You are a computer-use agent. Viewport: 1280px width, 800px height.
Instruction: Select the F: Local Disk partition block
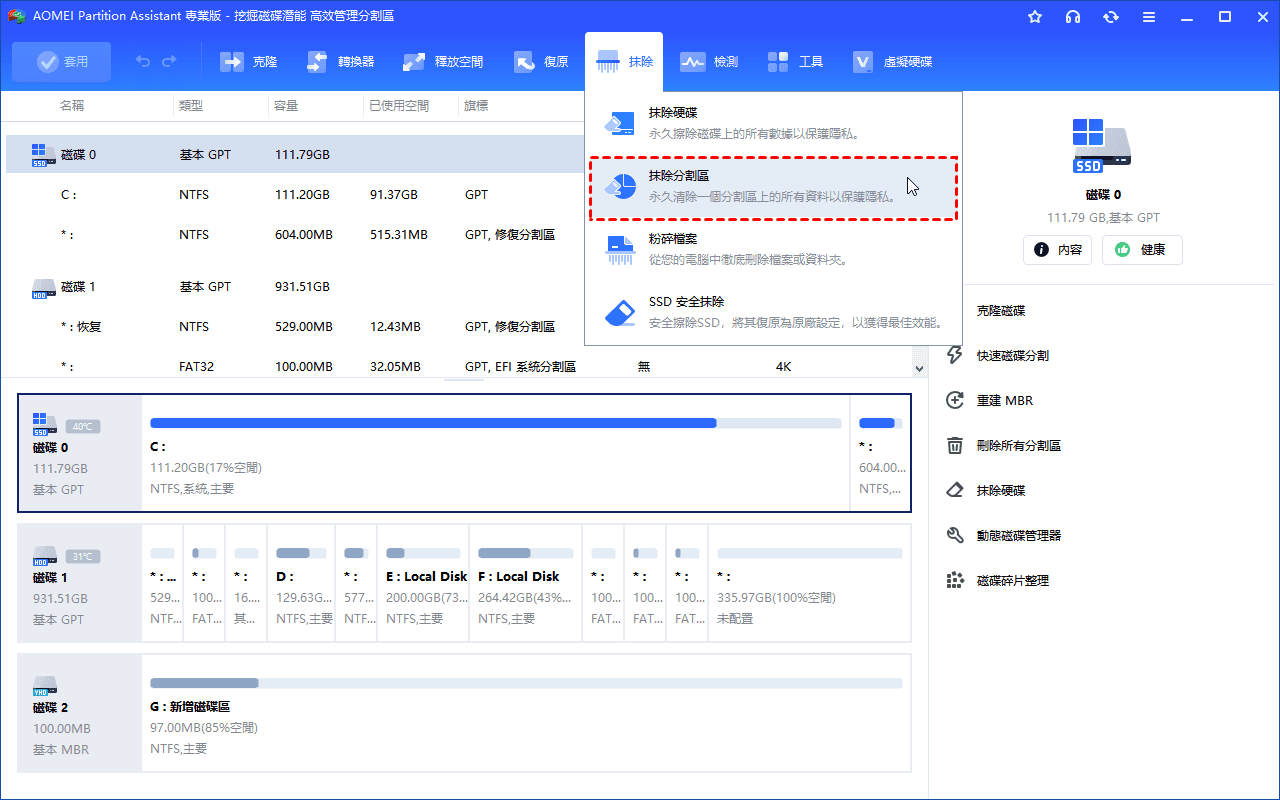[524, 583]
